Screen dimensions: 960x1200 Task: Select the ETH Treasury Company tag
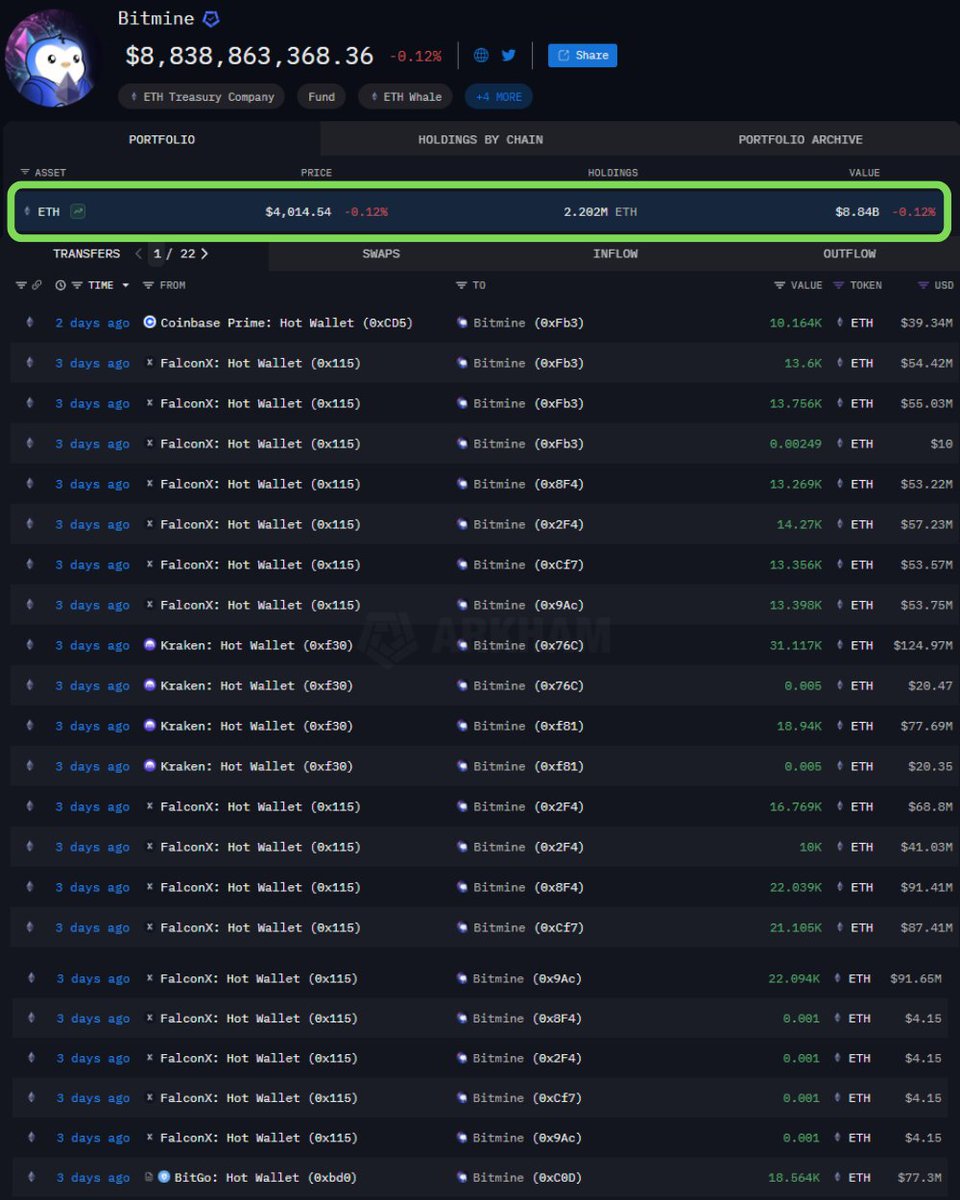coord(201,97)
